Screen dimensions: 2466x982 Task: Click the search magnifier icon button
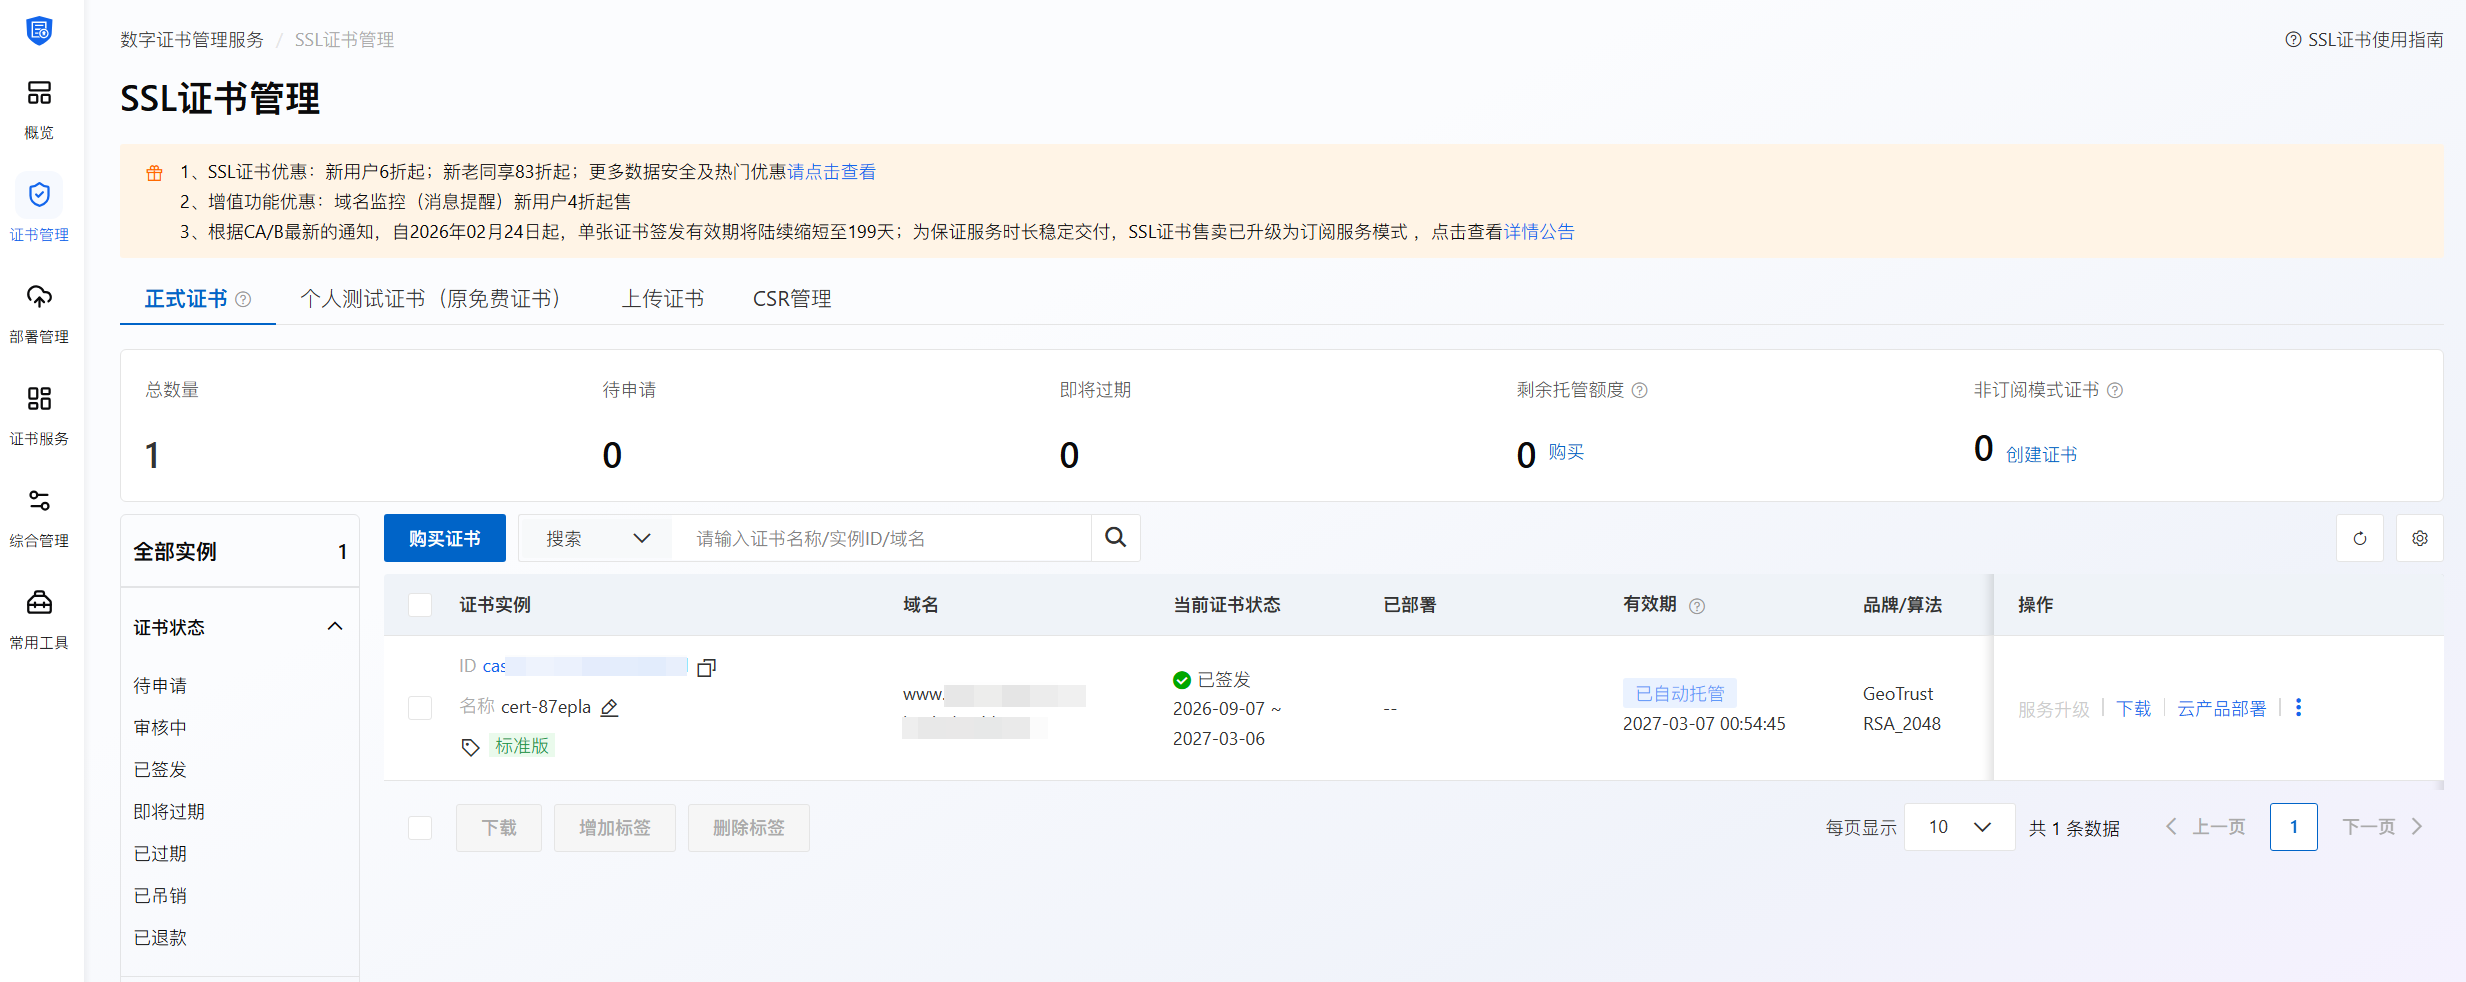[1116, 538]
